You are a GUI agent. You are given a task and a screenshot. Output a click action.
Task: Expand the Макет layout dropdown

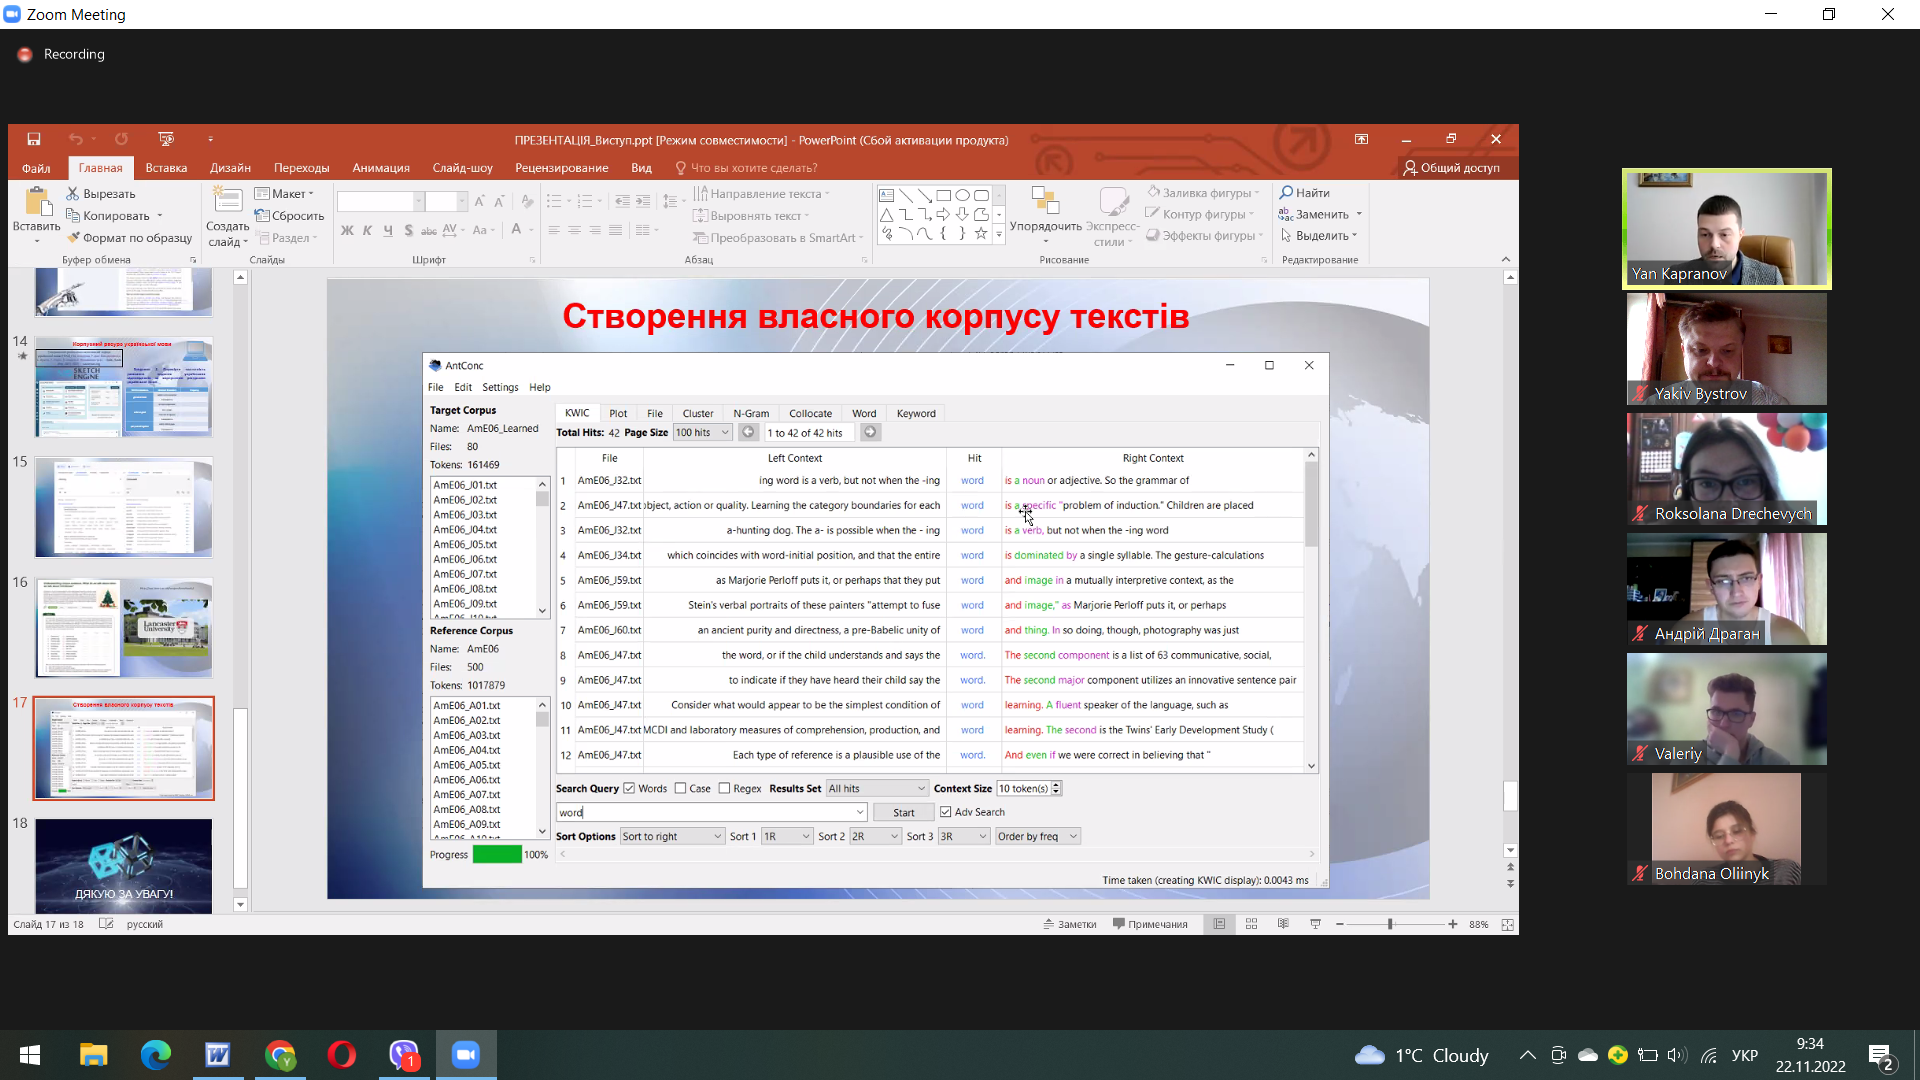coord(285,193)
